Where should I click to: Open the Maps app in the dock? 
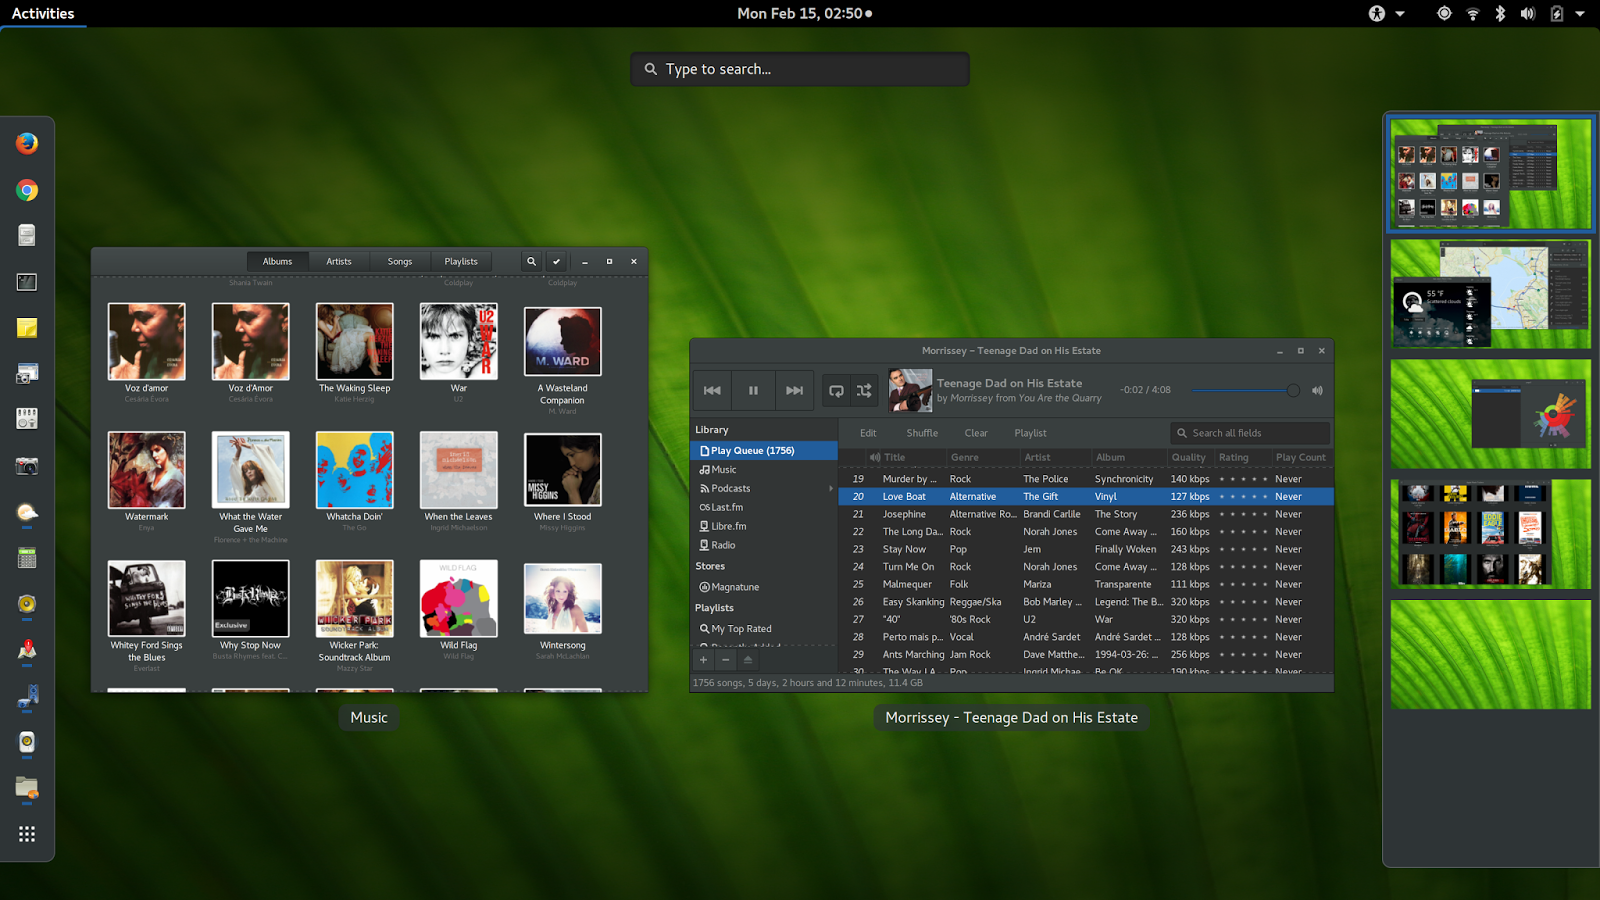(27, 650)
